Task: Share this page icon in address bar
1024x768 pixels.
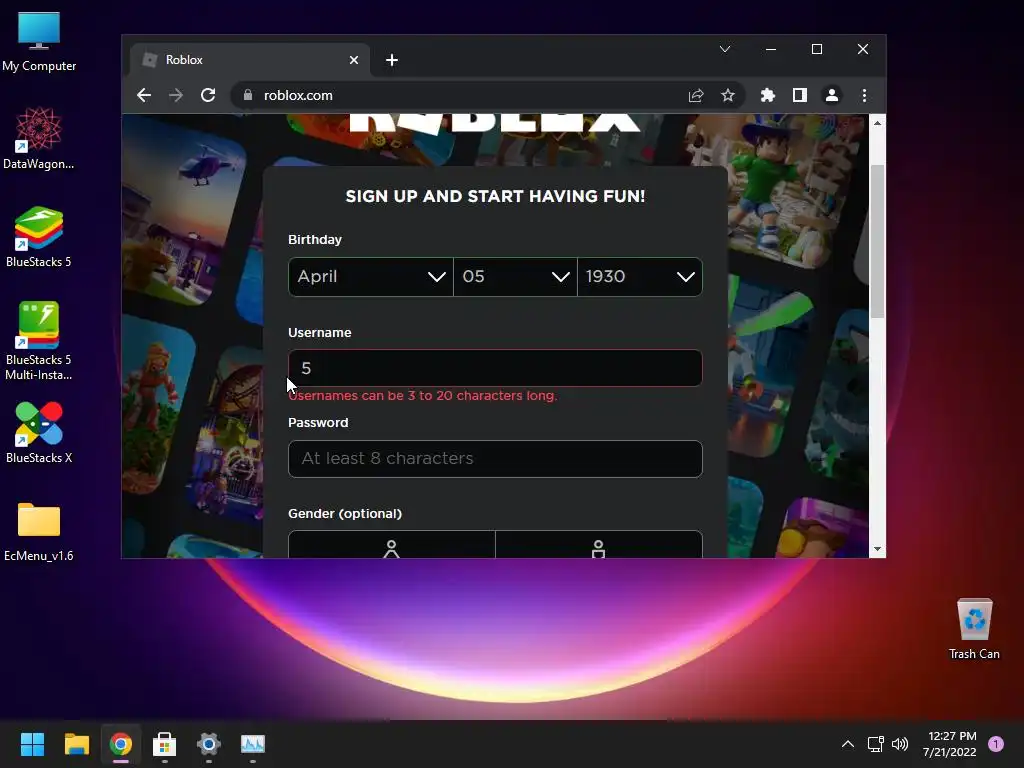Action: coord(696,95)
